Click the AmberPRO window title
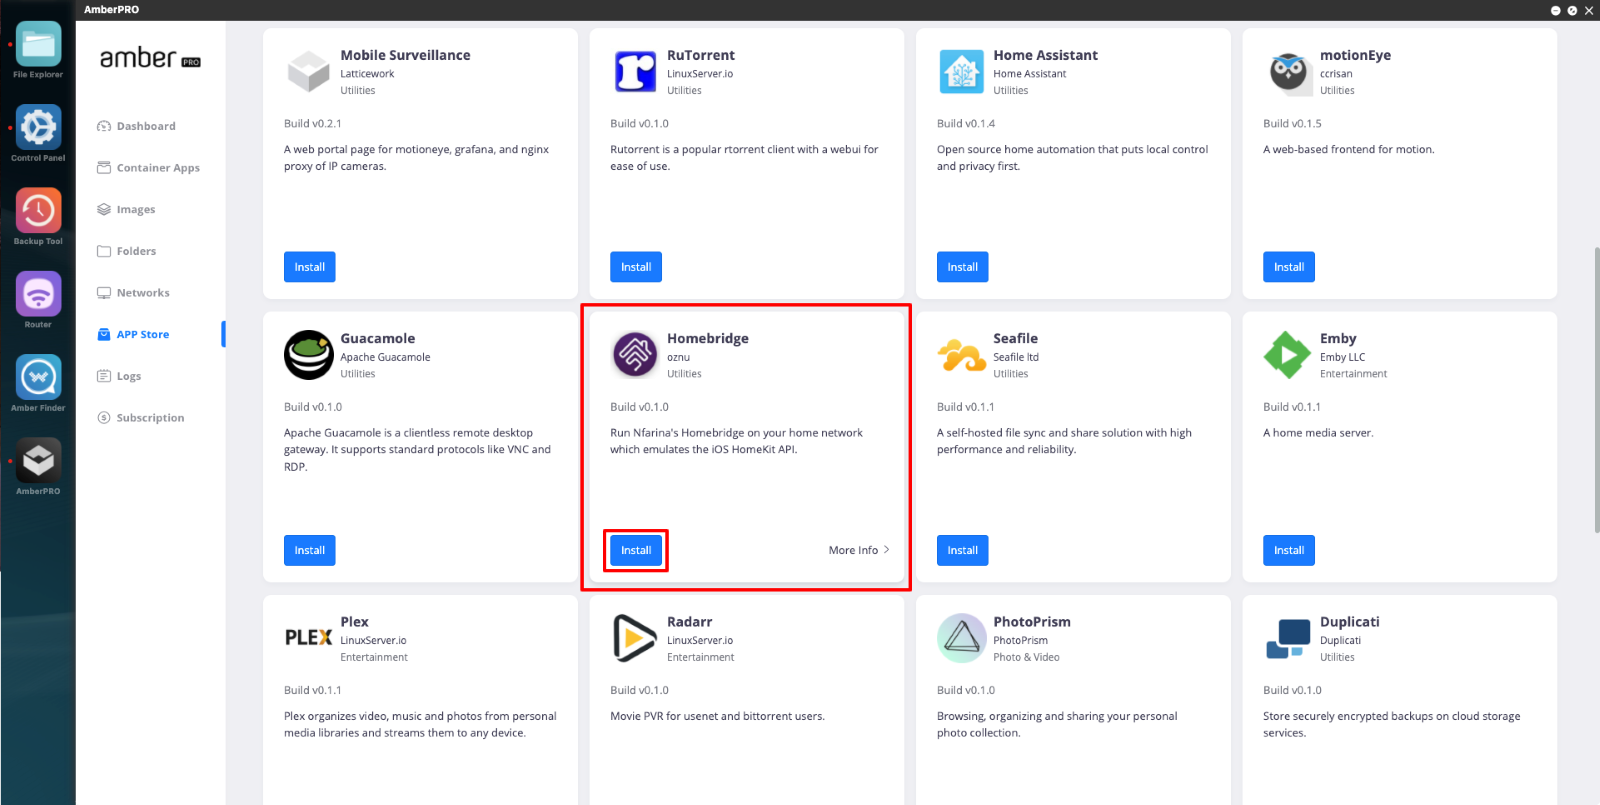 click(x=111, y=9)
